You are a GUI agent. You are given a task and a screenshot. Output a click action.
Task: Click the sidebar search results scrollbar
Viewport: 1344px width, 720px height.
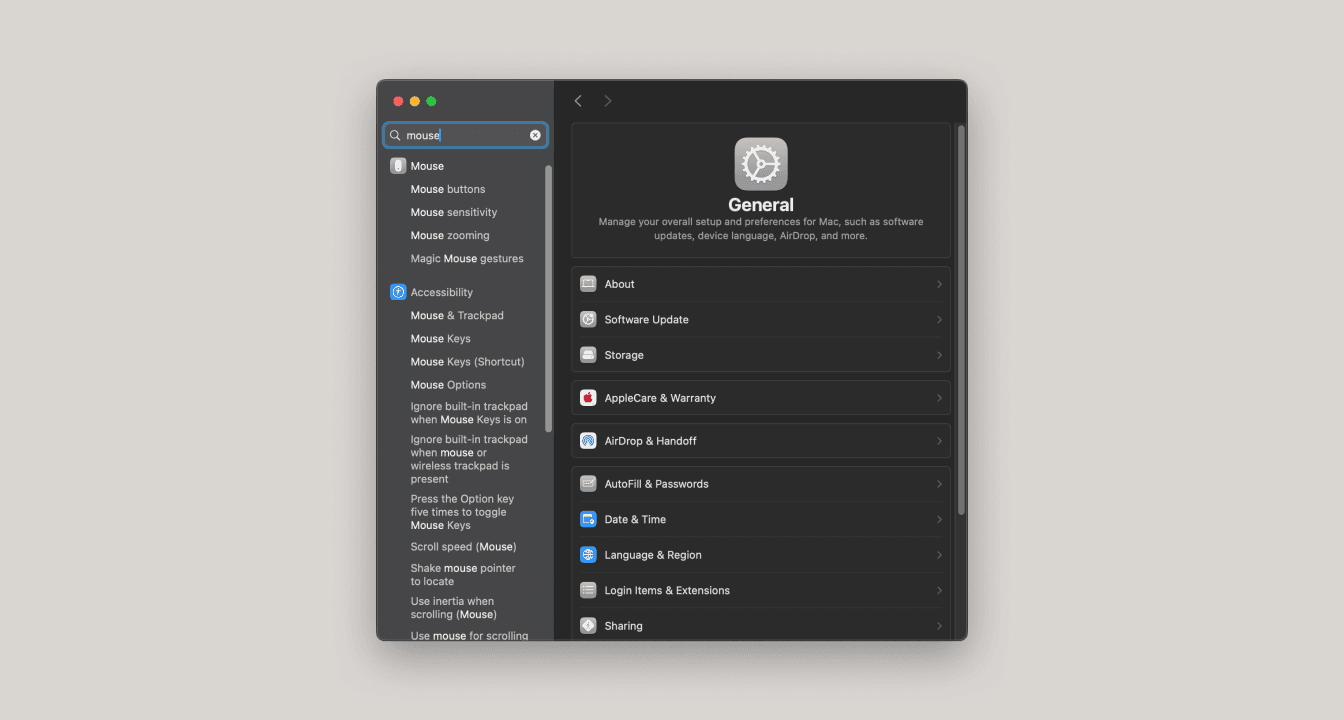point(548,298)
